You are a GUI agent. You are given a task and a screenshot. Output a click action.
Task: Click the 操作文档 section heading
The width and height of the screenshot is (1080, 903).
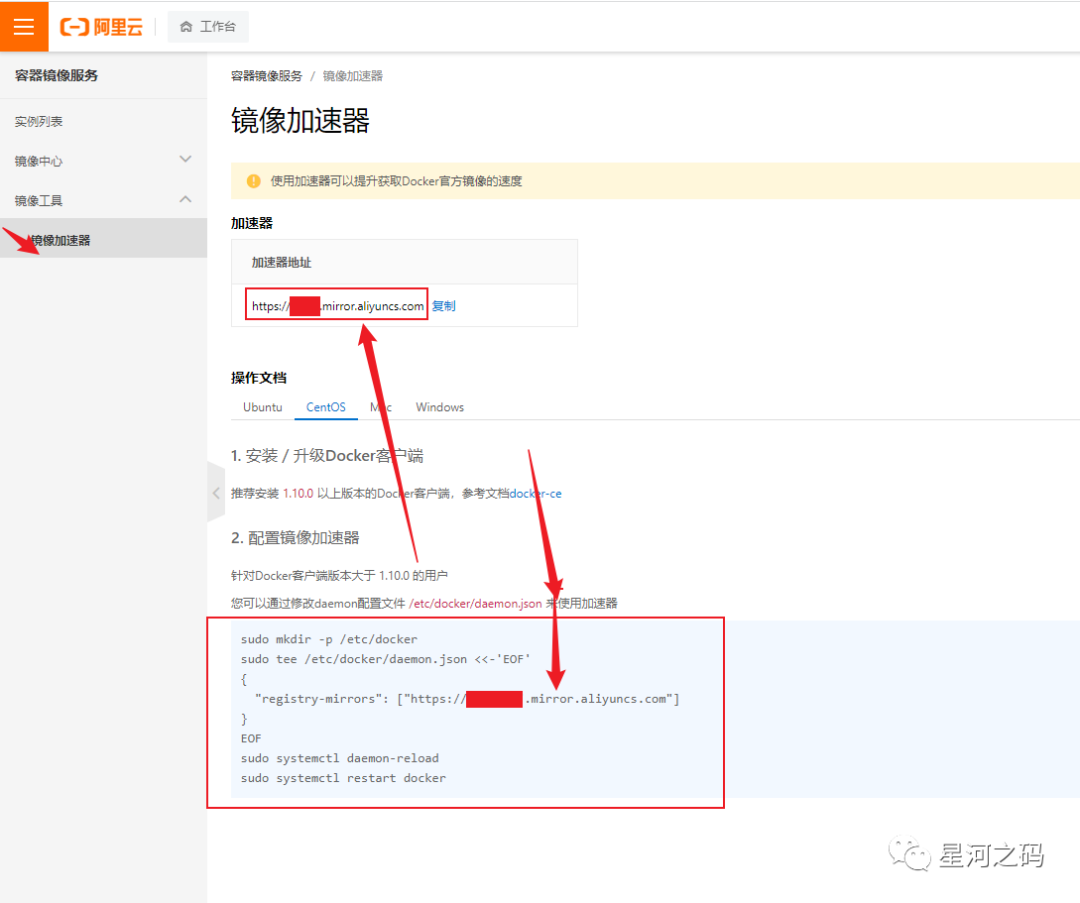click(x=258, y=377)
